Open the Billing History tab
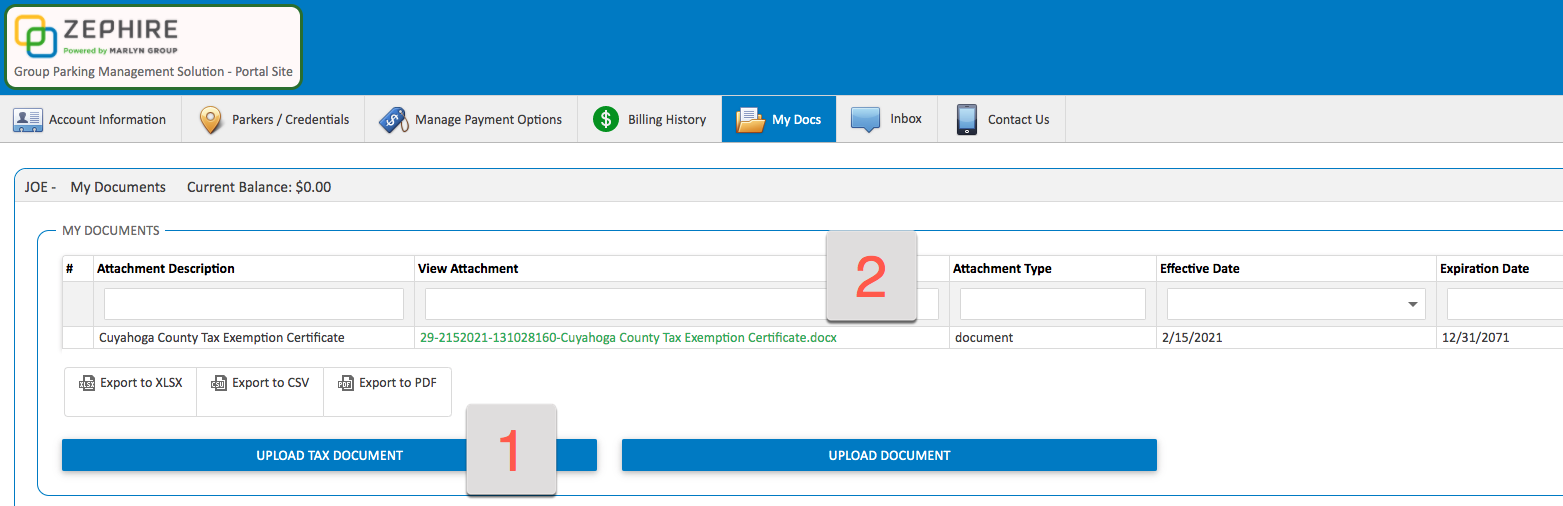The image size is (1563, 506). pyautogui.click(x=666, y=119)
